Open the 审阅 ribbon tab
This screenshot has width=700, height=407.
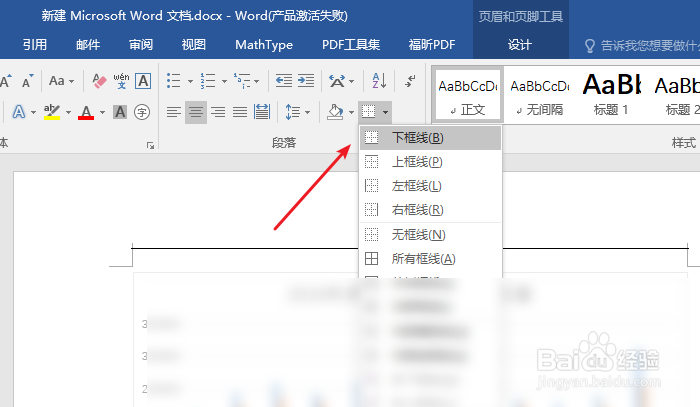coord(141,45)
